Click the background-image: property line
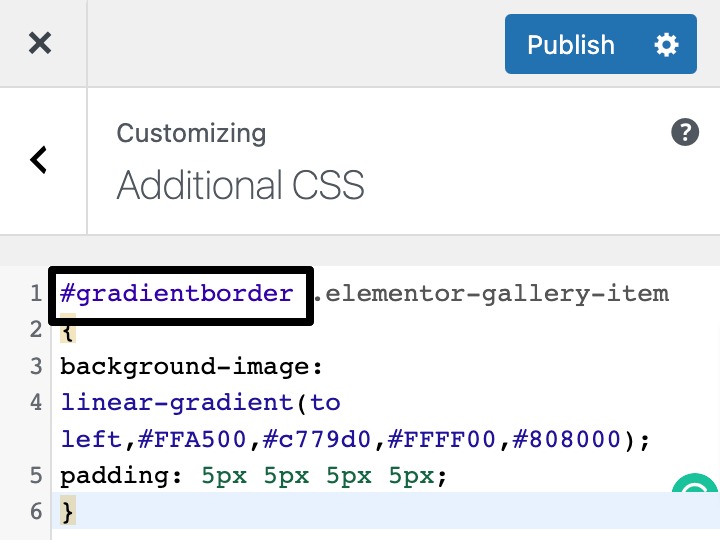720x540 pixels. pos(191,367)
